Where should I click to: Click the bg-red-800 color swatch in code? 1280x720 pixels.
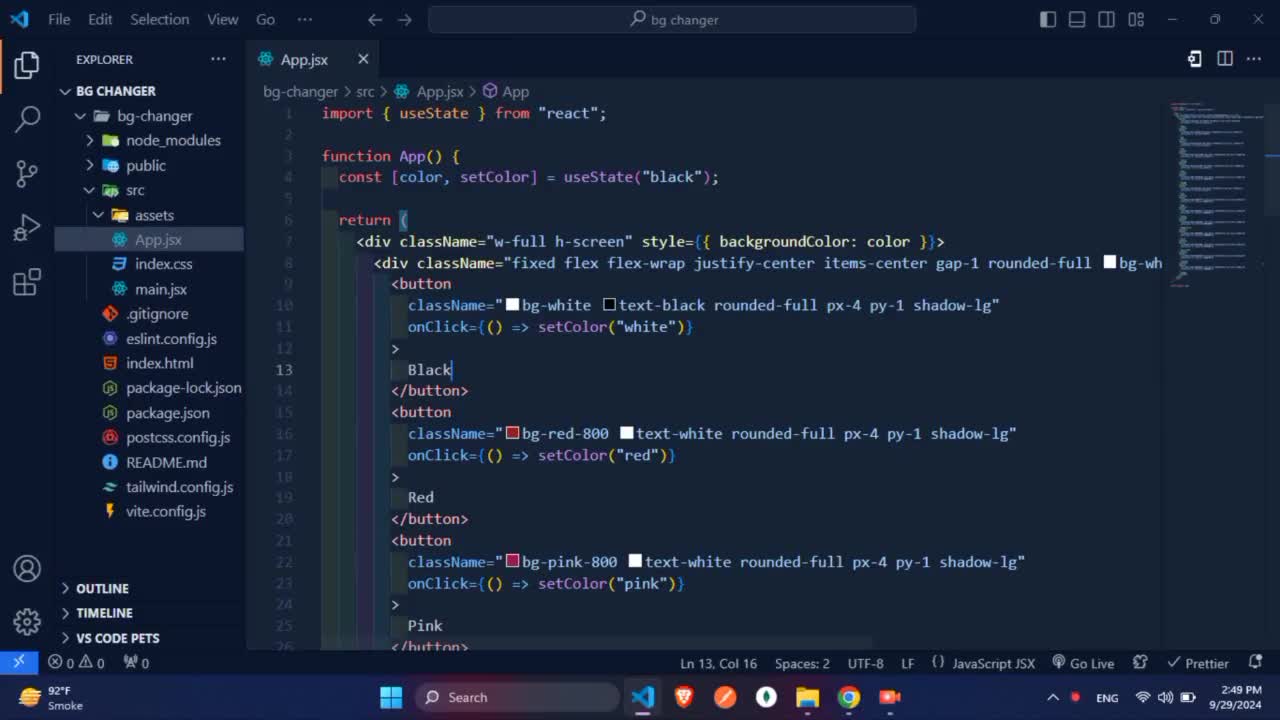click(x=512, y=433)
